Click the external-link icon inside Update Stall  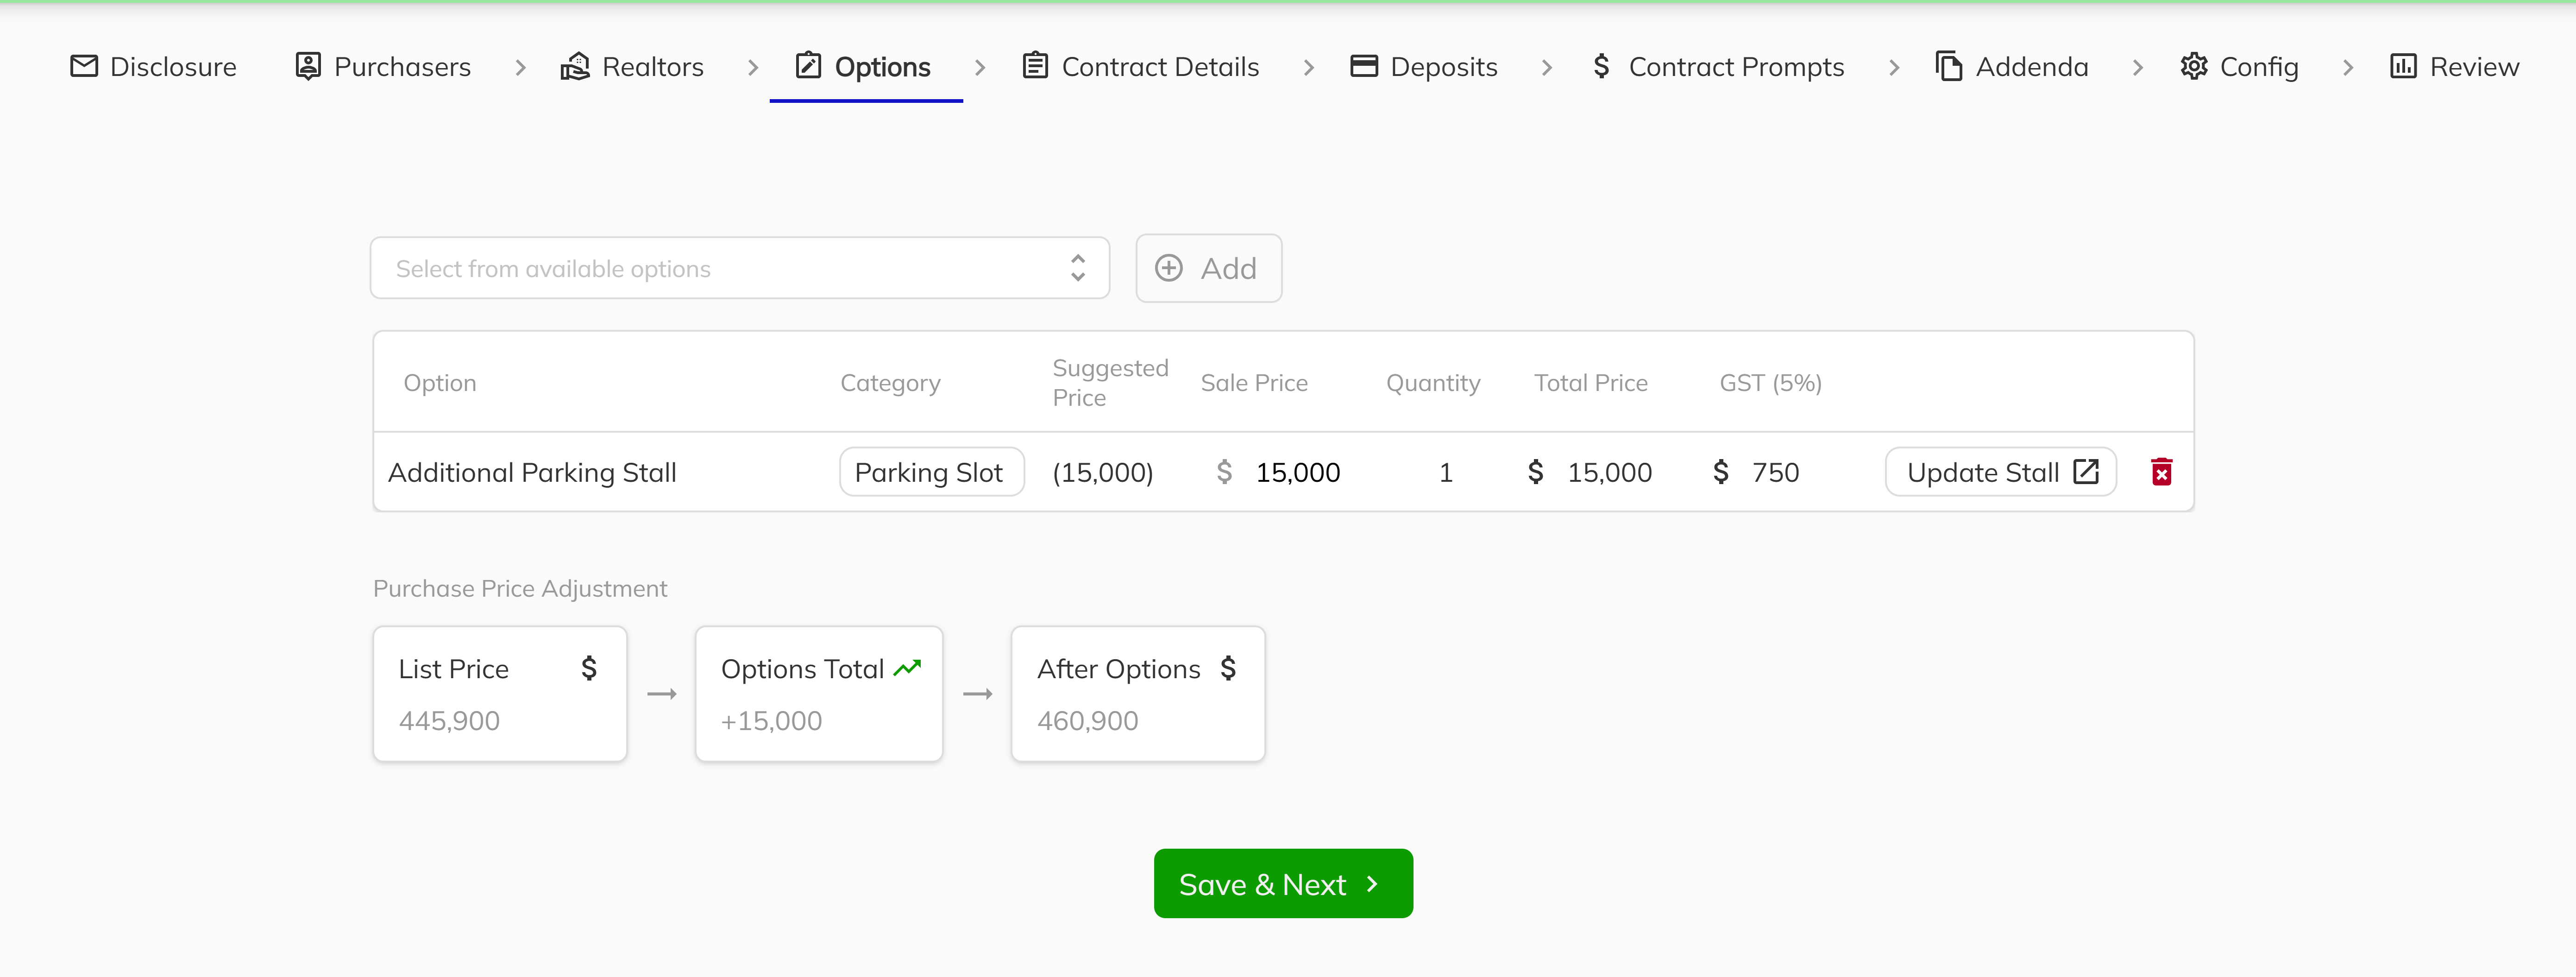pyautogui.click(x=2085, y=471)
